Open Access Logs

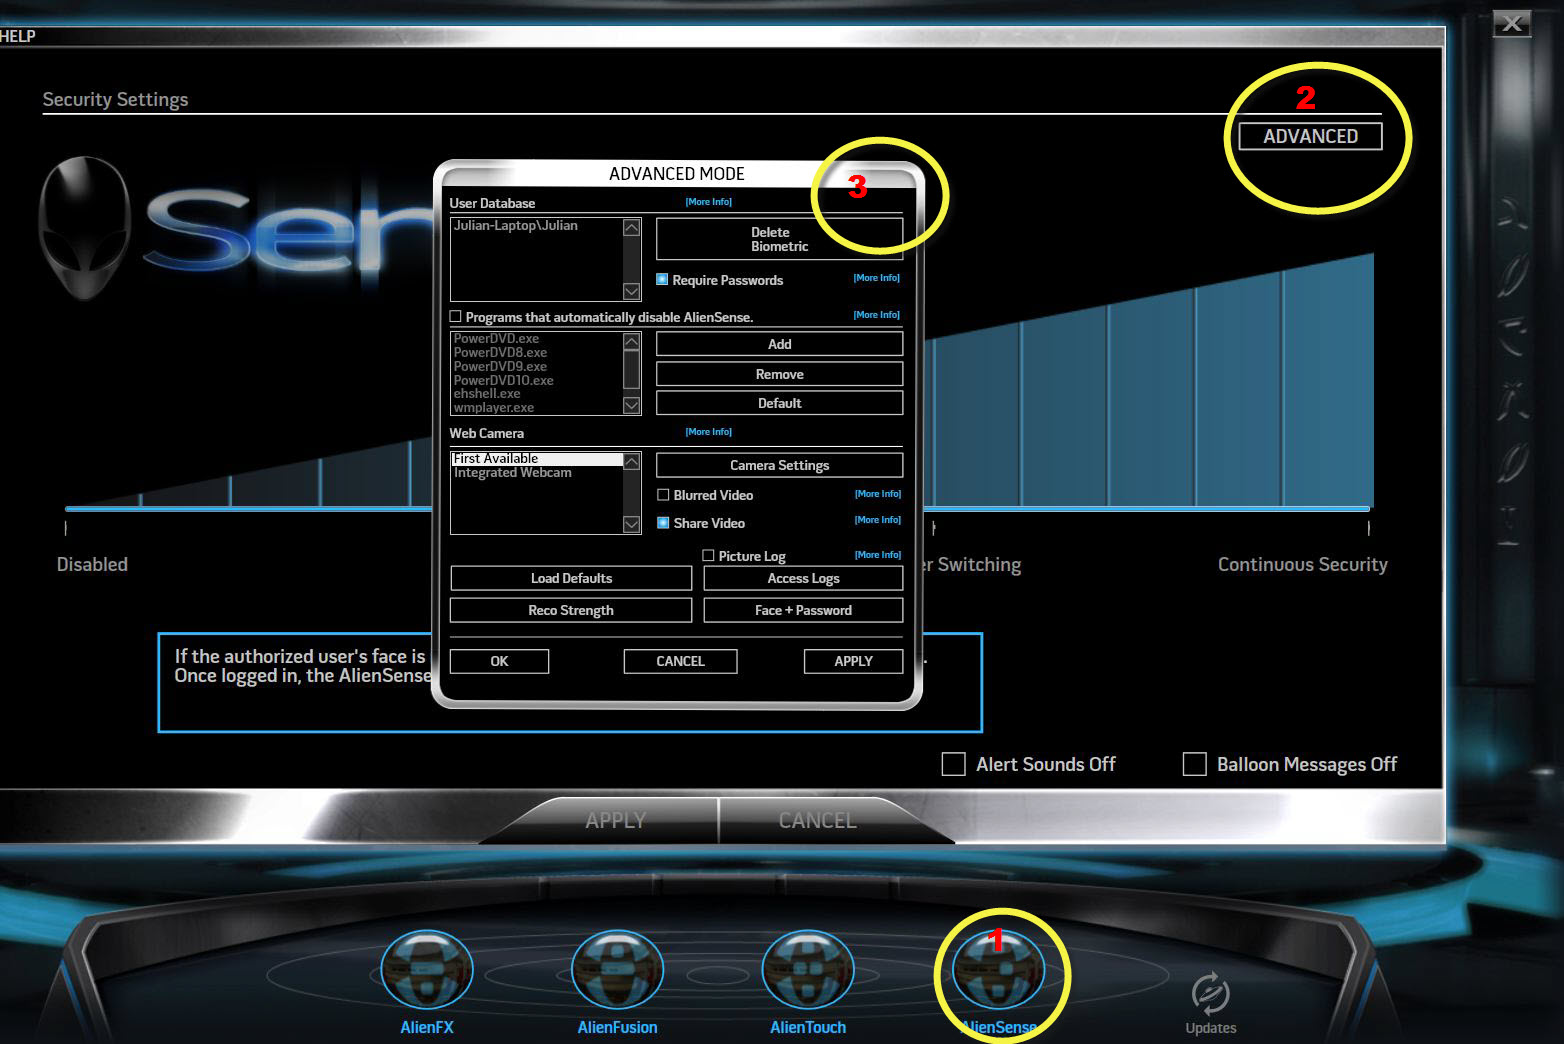click(803, 578)
